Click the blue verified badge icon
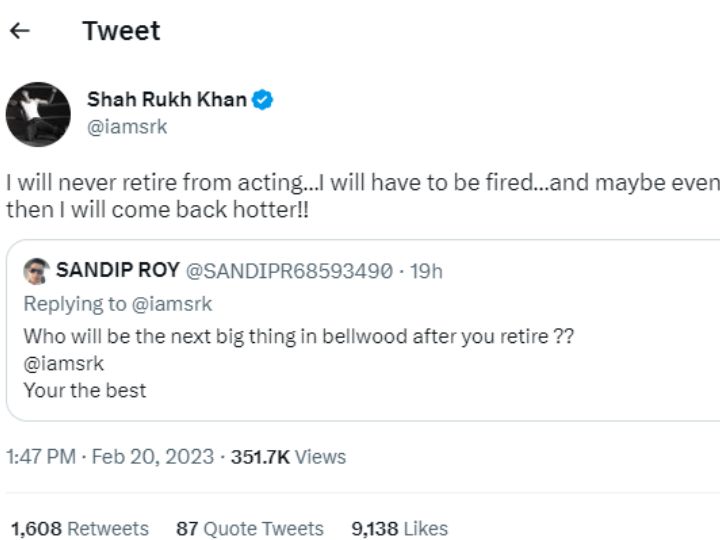720x540 pixels. pyautogui.click(x=262, y=100)
